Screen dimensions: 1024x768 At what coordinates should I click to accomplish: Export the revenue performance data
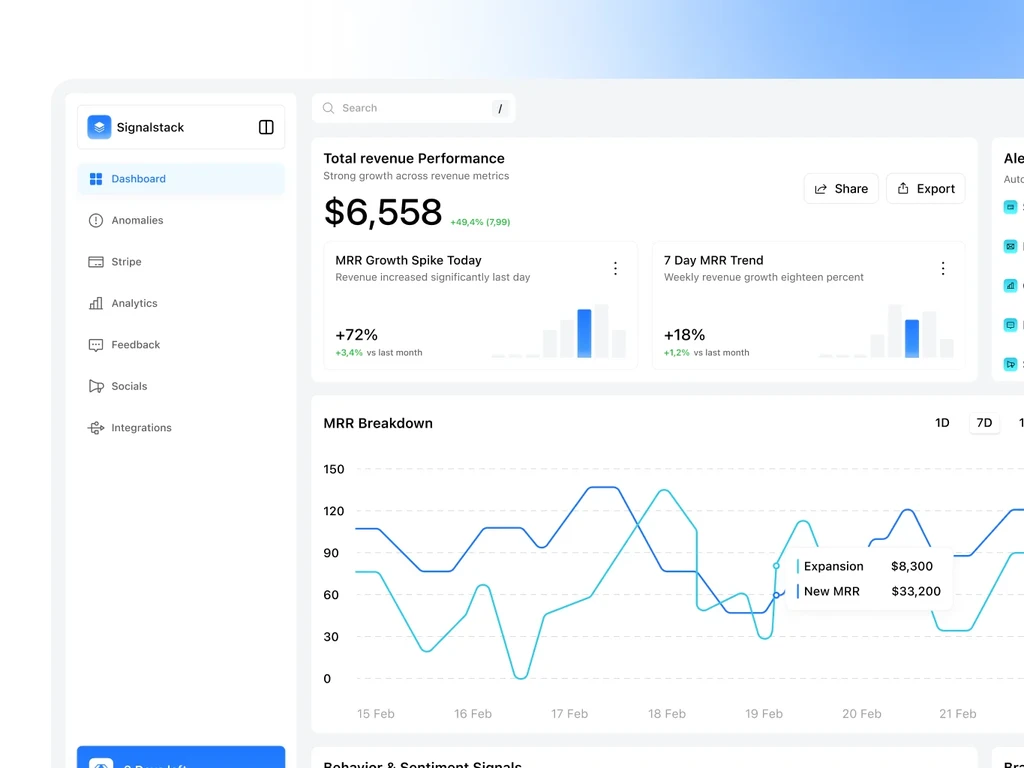coord(925,189)
